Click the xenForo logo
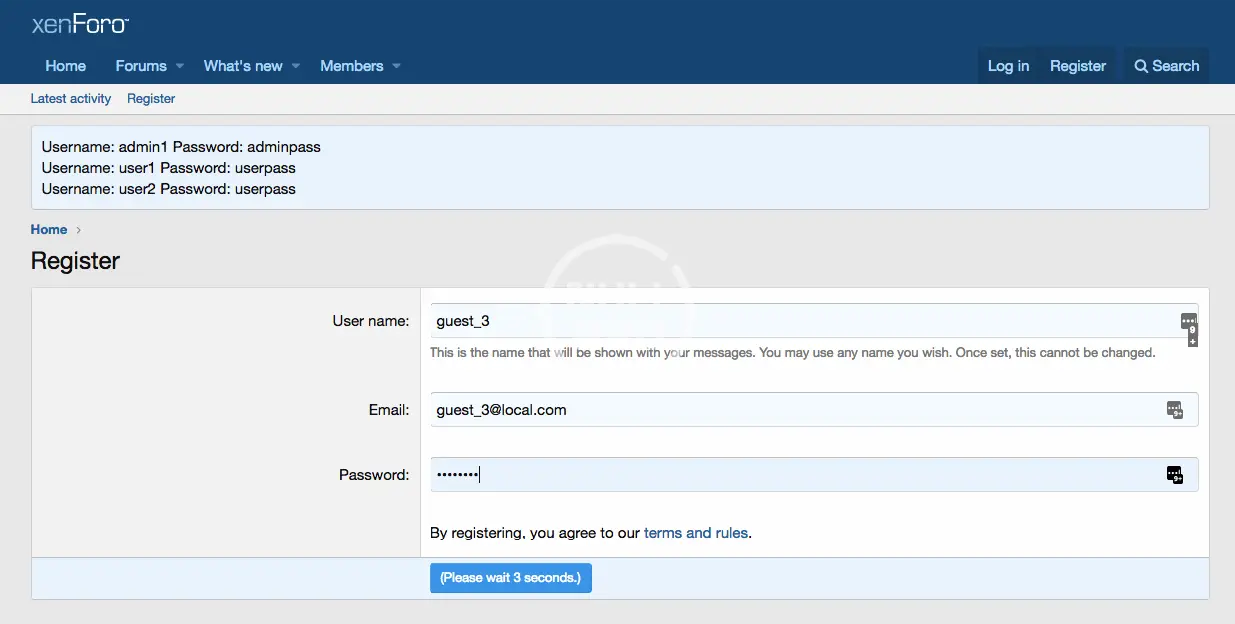The height and width of the screenshot is (624, 1235). click(80, 24)
